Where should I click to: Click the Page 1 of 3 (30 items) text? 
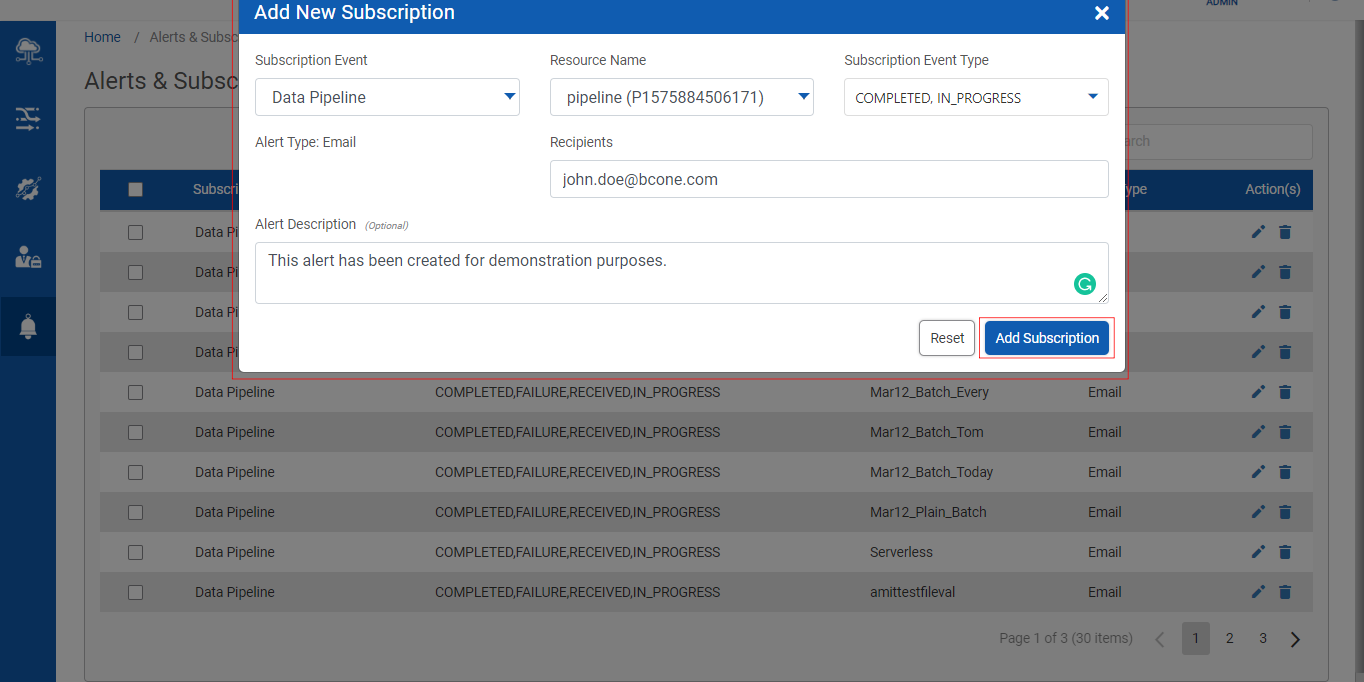tap(1065, 638)
